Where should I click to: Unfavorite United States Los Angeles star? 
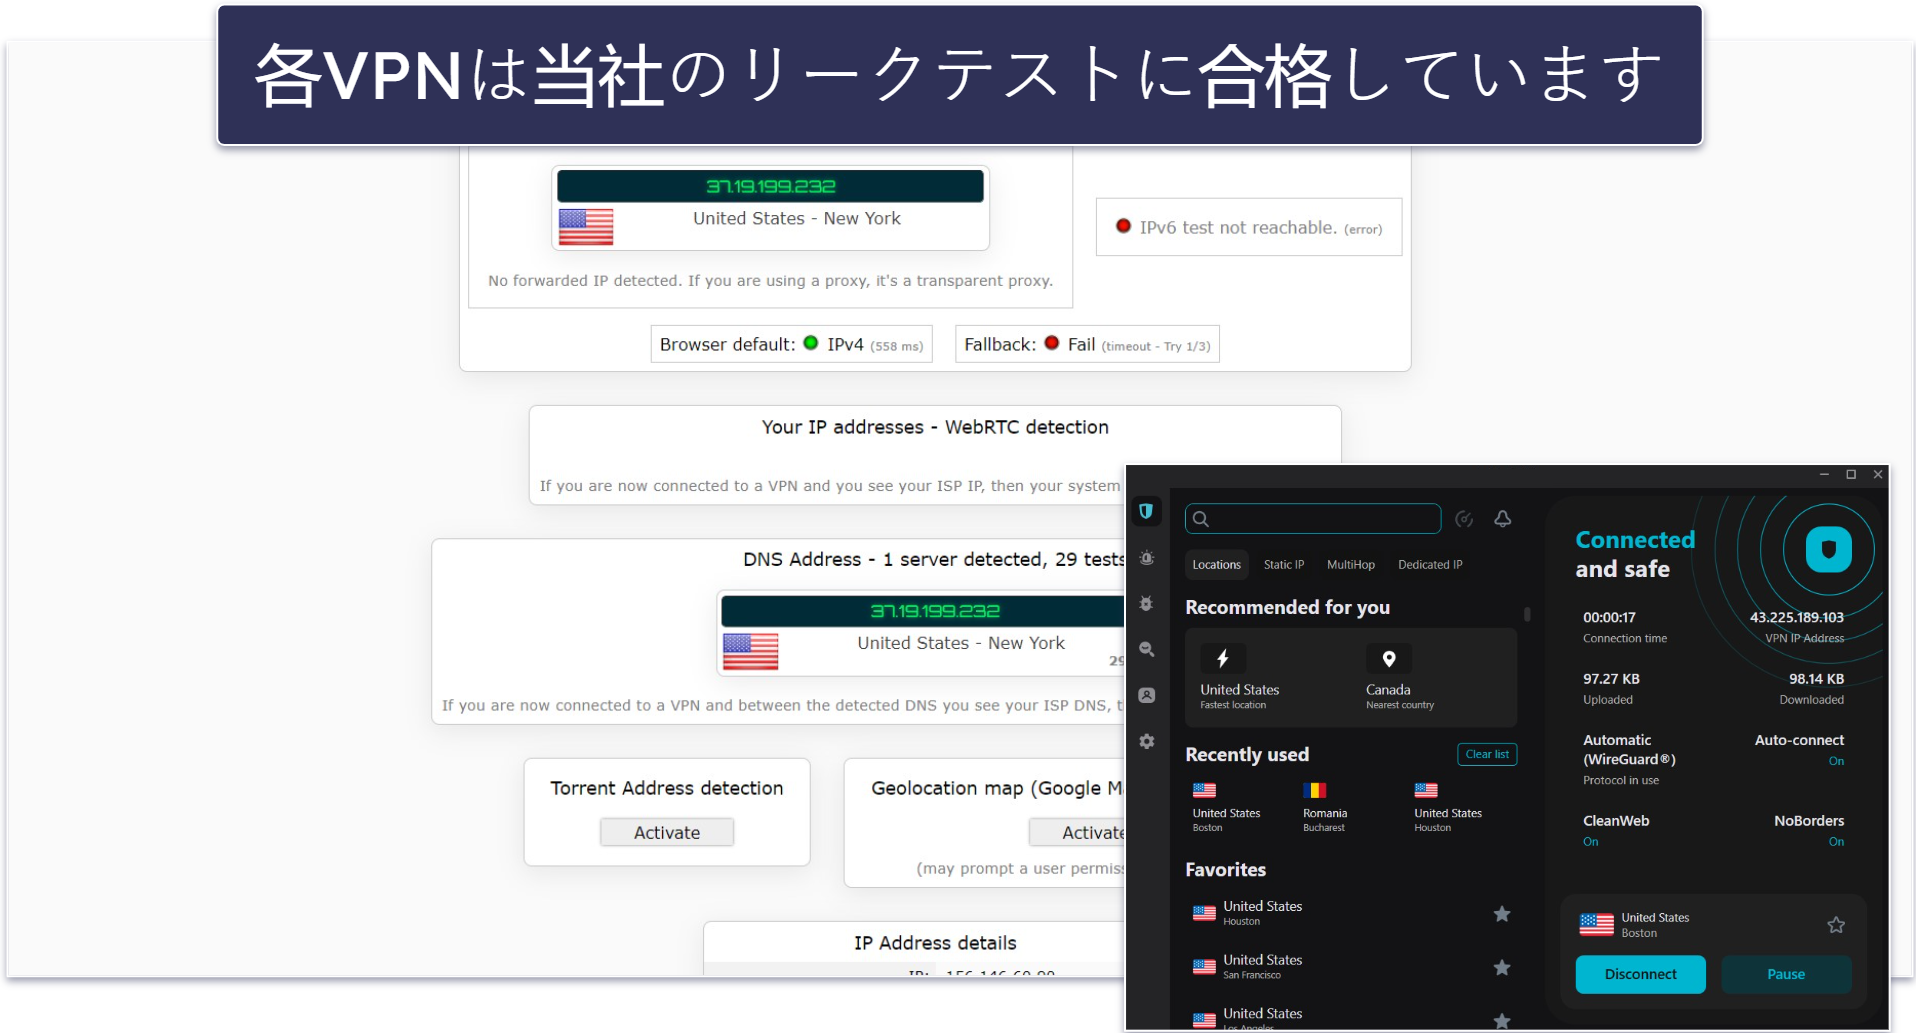(x=1501, y=1021)
